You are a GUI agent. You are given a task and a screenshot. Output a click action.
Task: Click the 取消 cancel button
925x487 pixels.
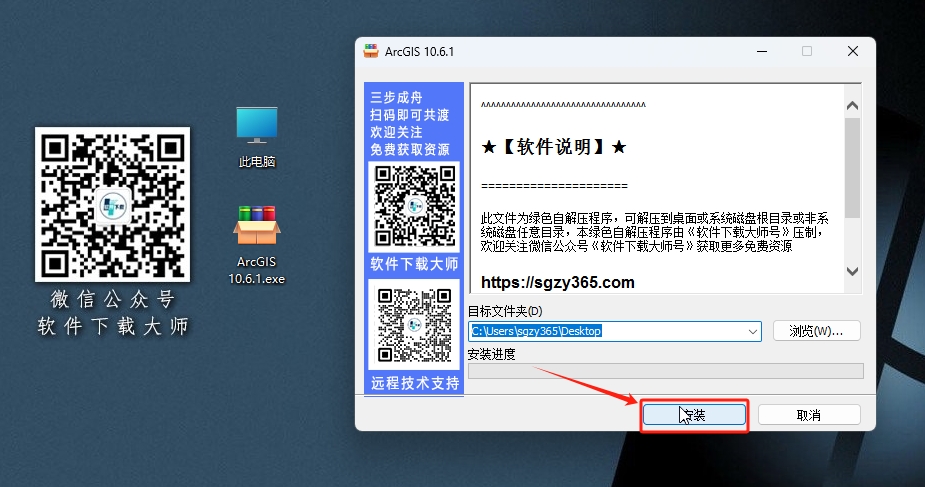pos(809,415)
